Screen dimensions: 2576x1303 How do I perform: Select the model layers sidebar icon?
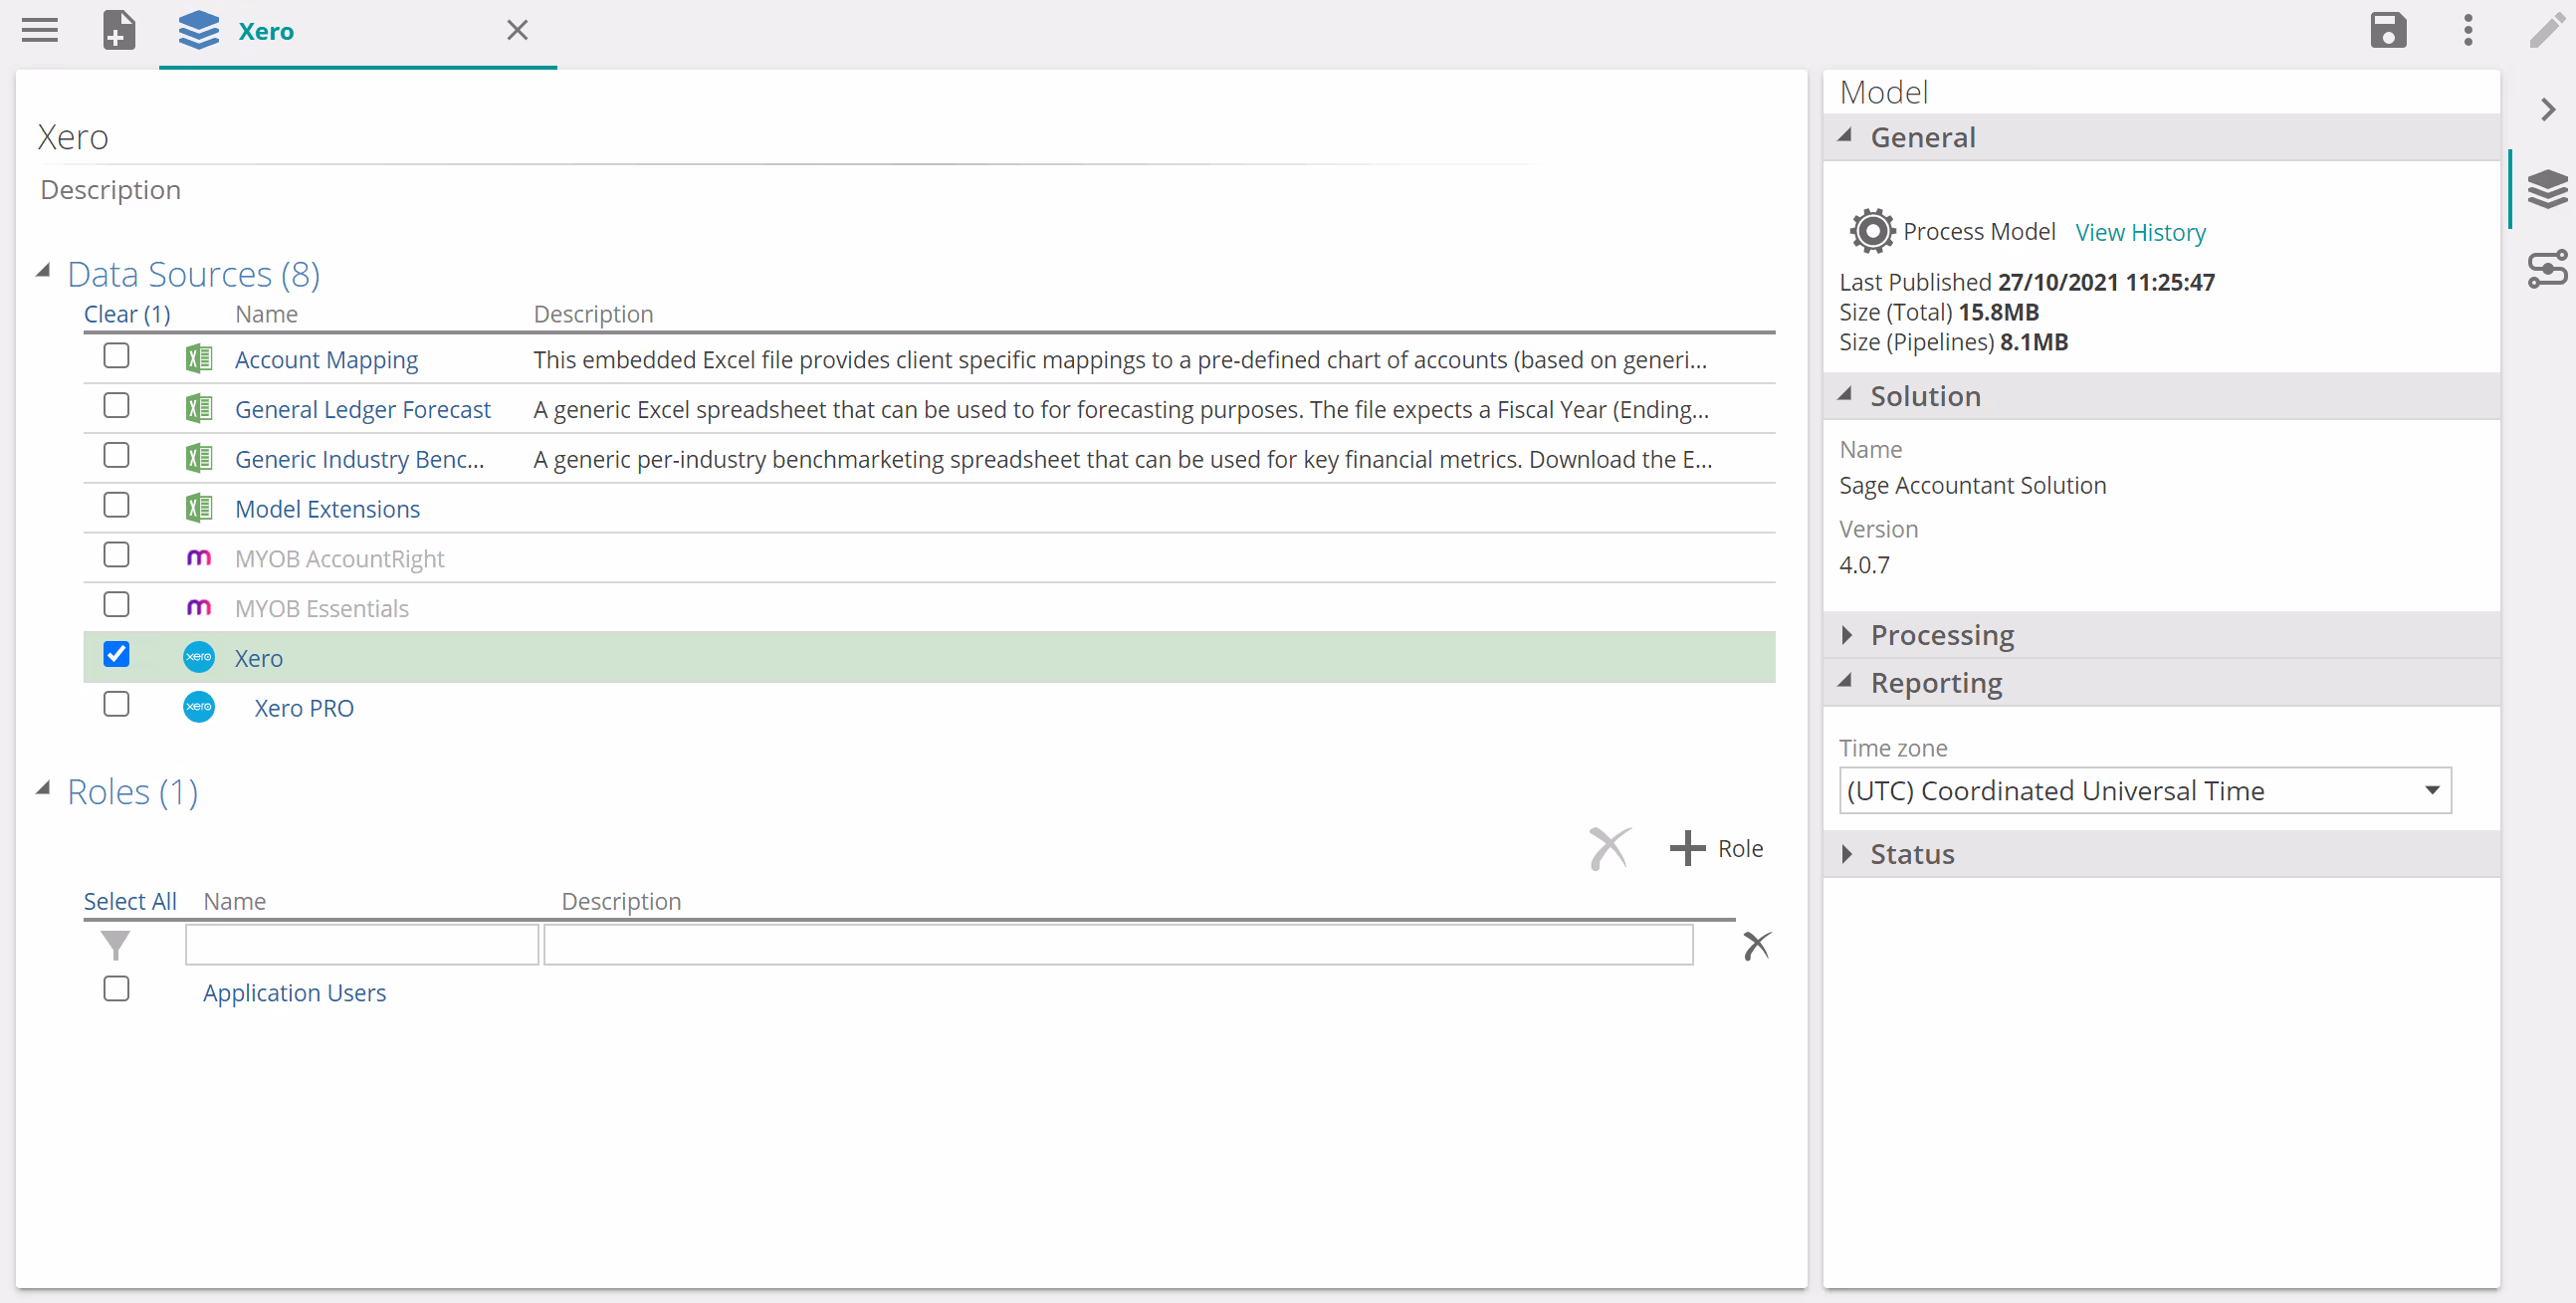(2546, 189)
